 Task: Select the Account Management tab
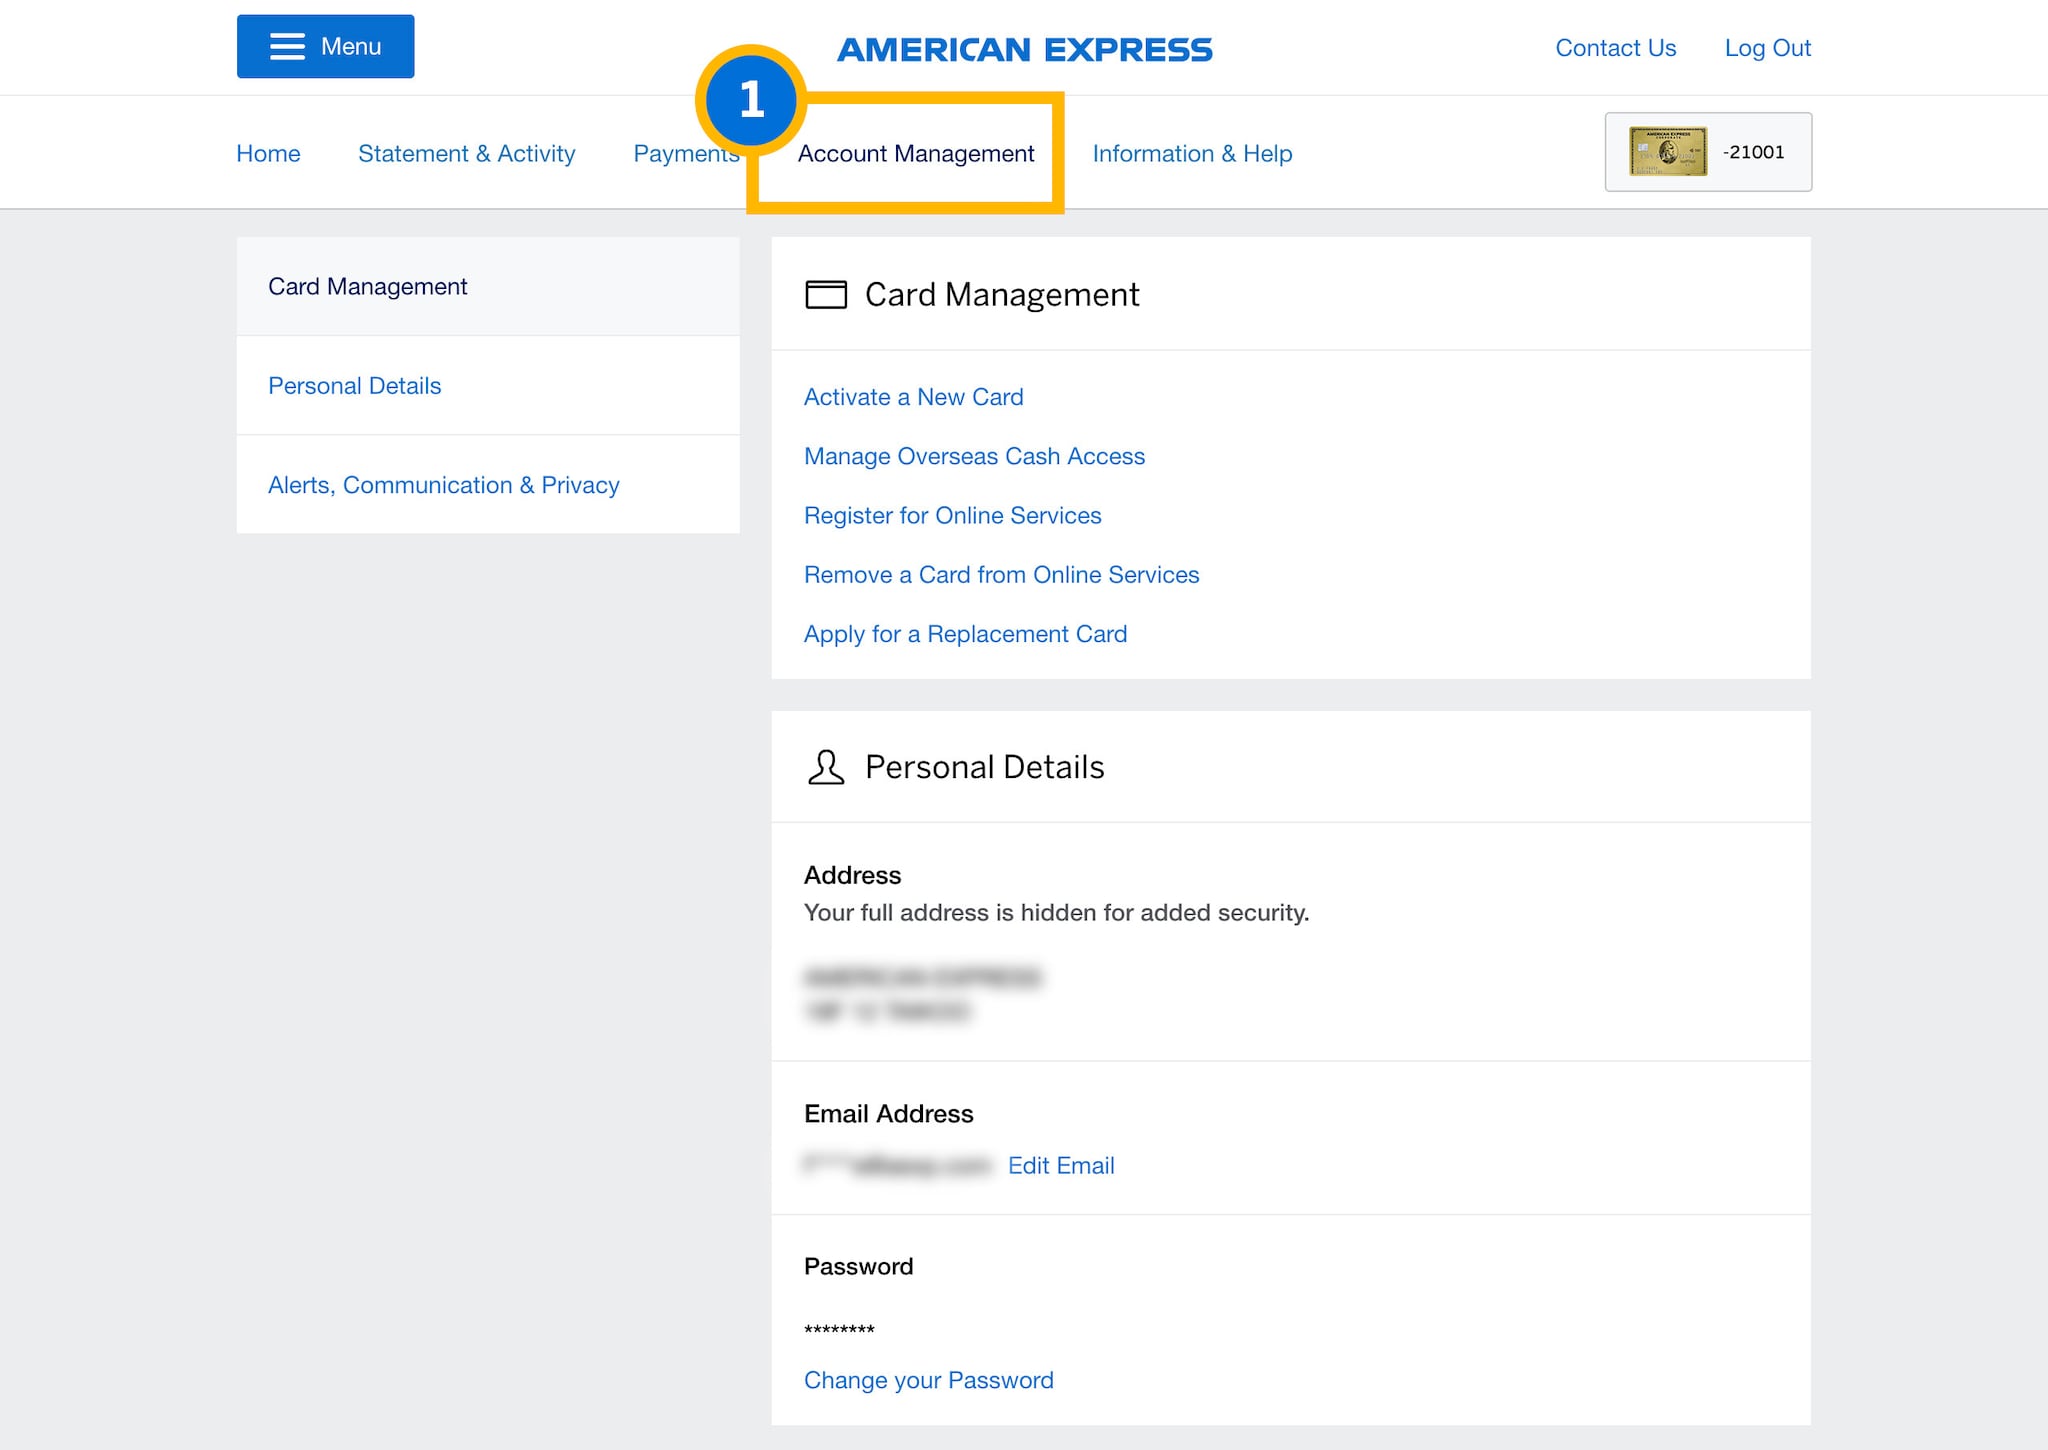click(915, 153)
